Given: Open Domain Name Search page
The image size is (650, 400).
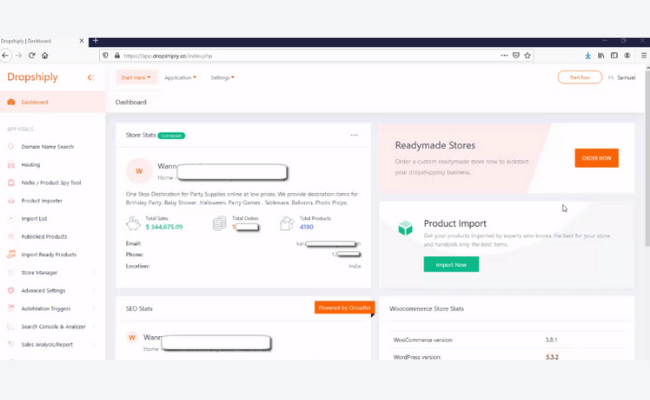Looking at the screenshot, I should pos(48,147).
